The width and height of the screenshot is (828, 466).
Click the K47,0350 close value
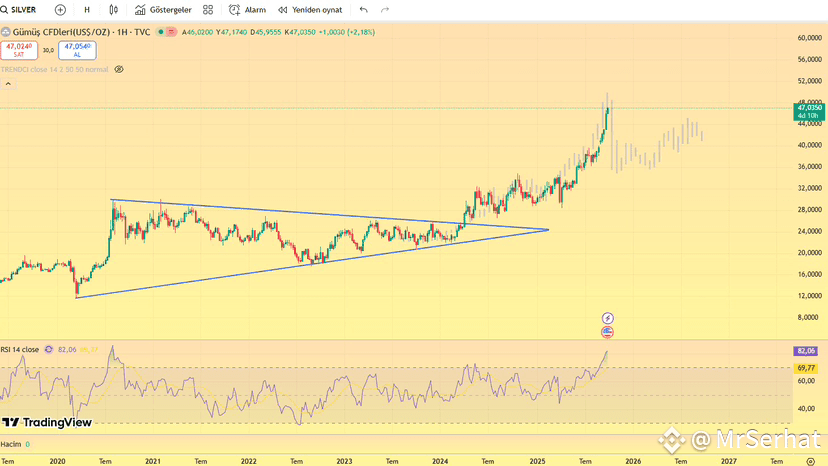pyautogui.click(x=300, y=32)
